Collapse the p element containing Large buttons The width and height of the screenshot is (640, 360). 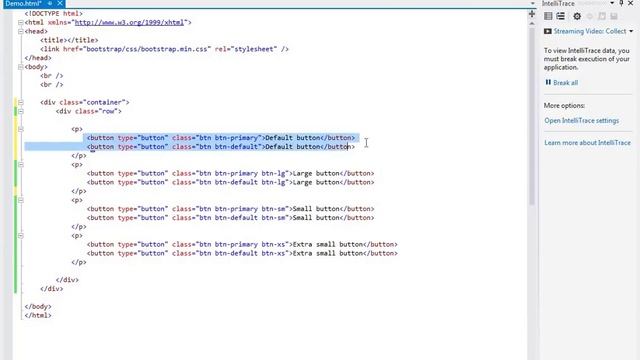click(20, 164)
